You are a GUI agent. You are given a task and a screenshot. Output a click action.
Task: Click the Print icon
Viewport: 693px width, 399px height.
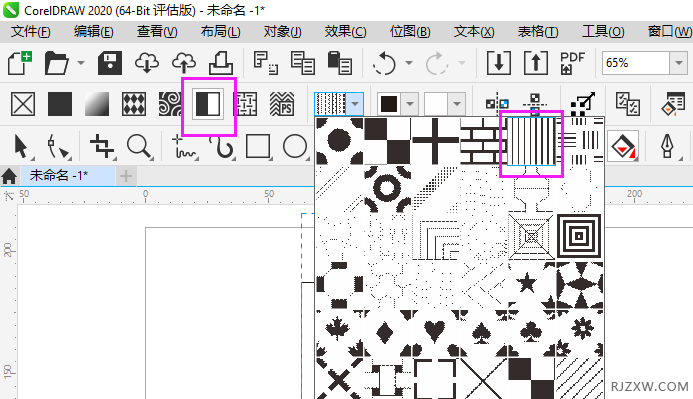tap(221, 63)
